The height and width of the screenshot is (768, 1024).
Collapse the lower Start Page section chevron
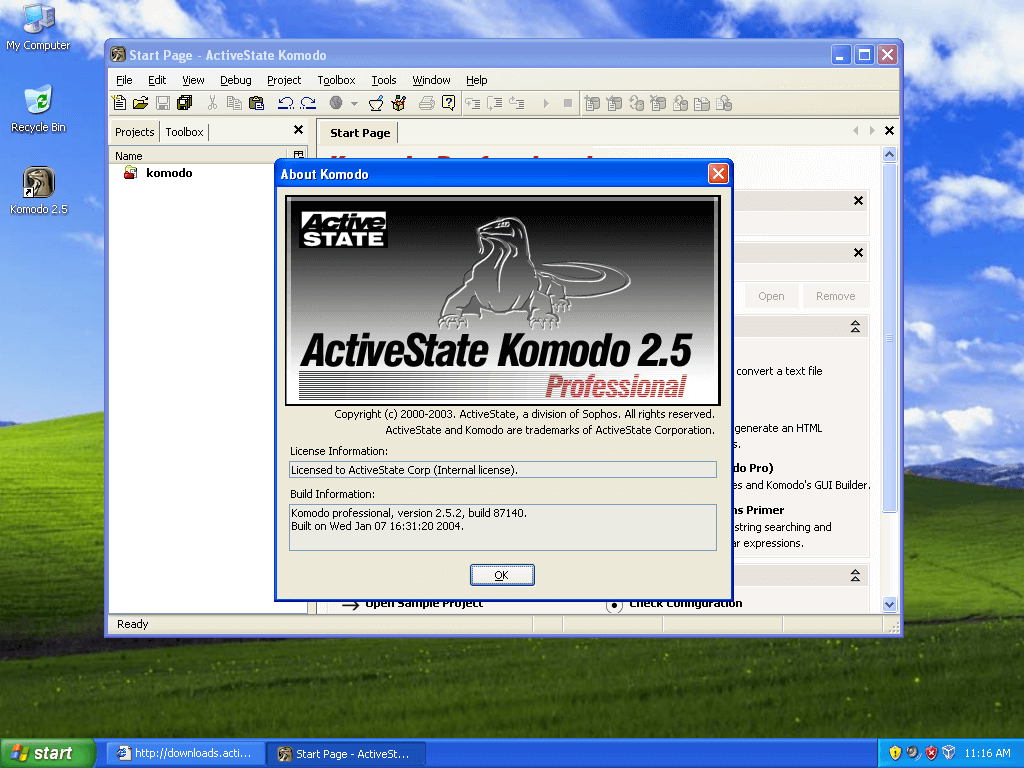855,575
